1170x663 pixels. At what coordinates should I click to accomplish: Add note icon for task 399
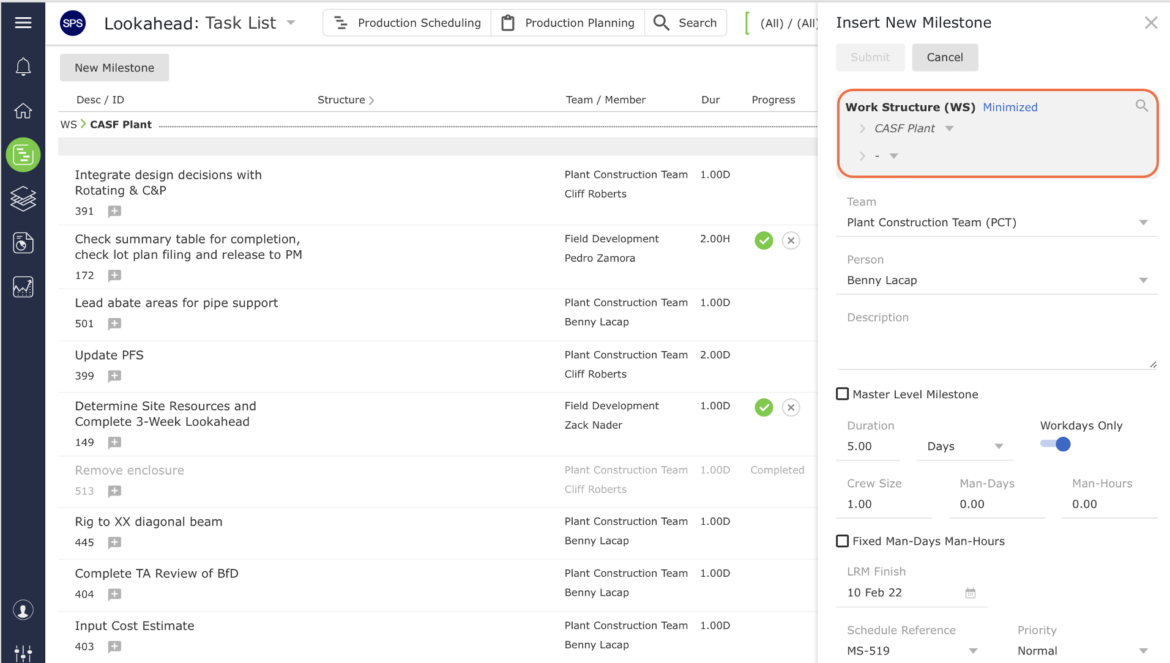[x=114, y=376]
